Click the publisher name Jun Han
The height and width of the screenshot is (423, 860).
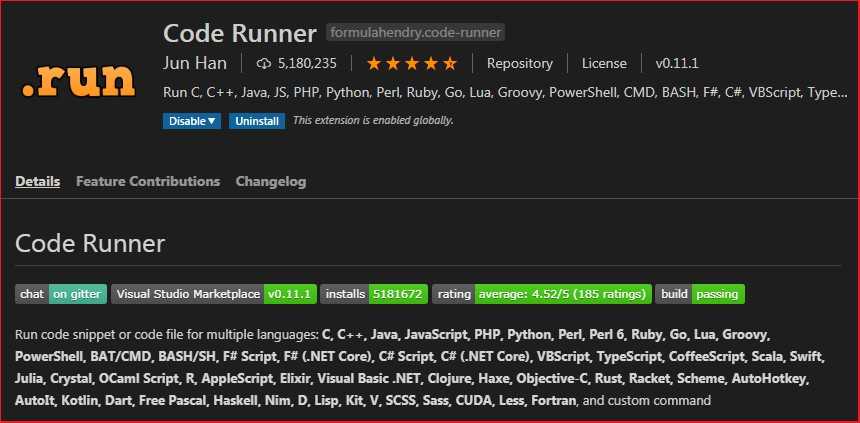tap(195, 63)
